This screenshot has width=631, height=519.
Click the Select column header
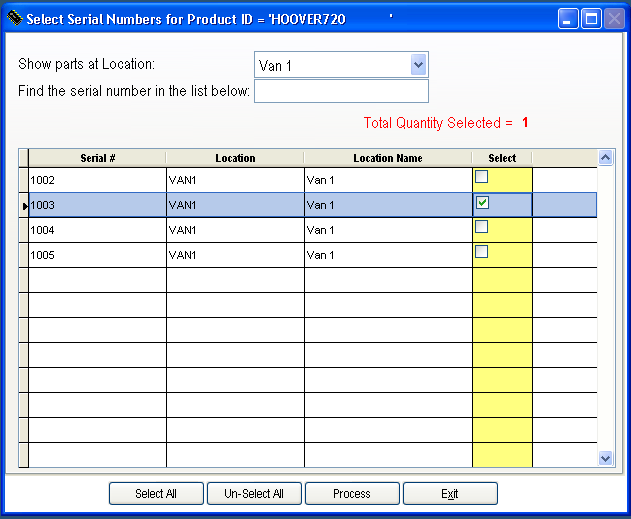[502, 158]
